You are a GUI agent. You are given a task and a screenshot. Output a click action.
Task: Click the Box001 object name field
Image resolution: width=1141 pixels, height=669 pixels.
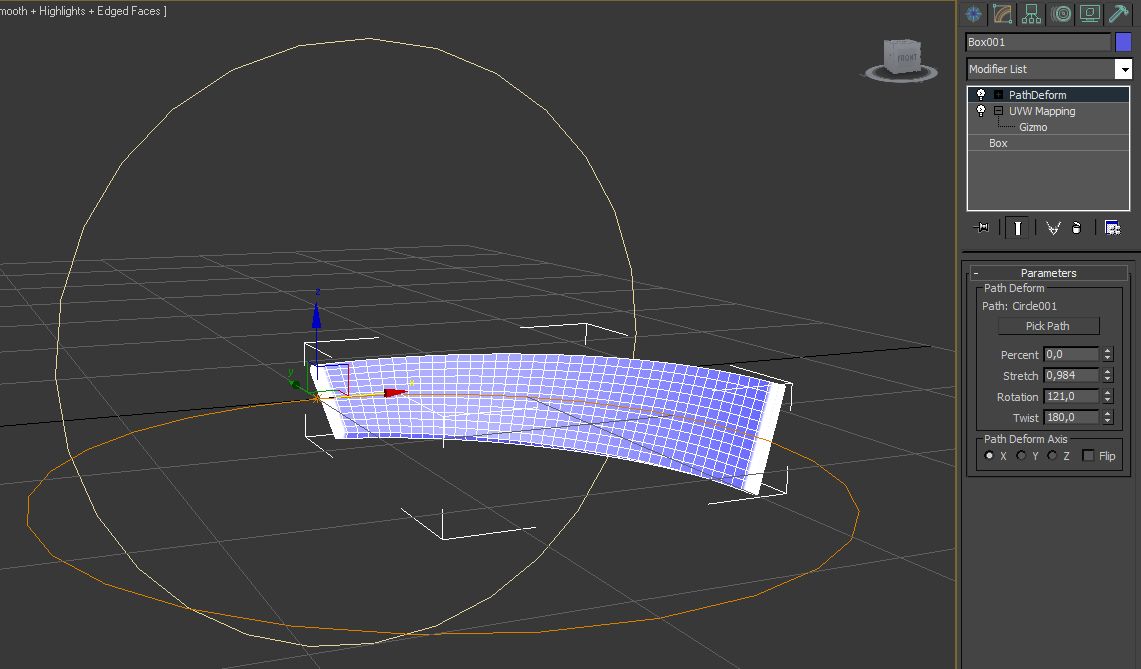pos(1038,42)
